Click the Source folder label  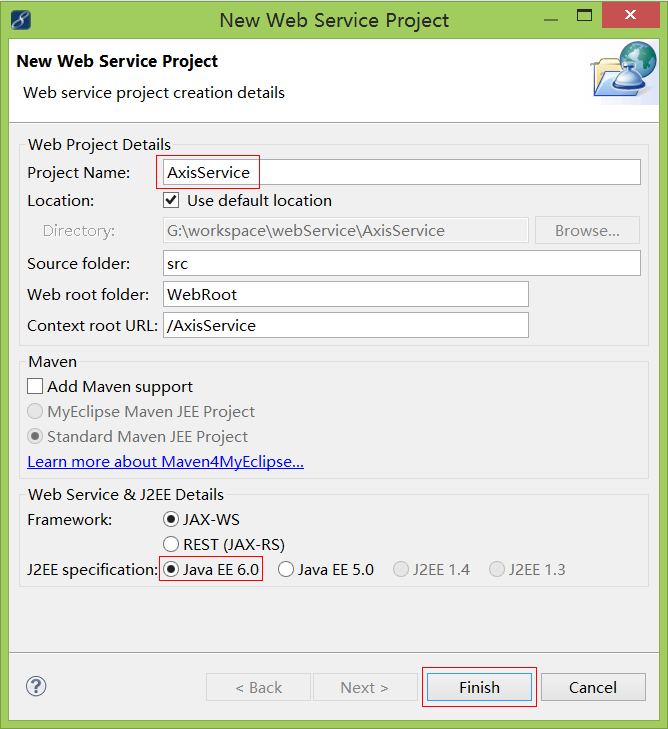click(79, 264)
